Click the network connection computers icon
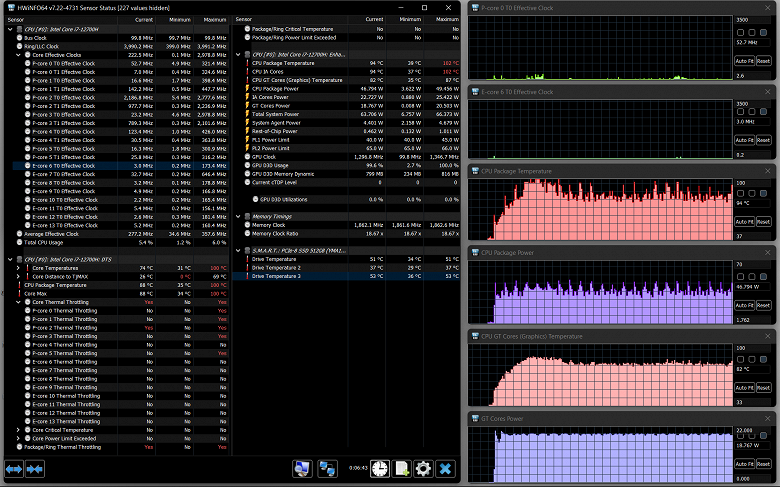 (x=326, y=468)
